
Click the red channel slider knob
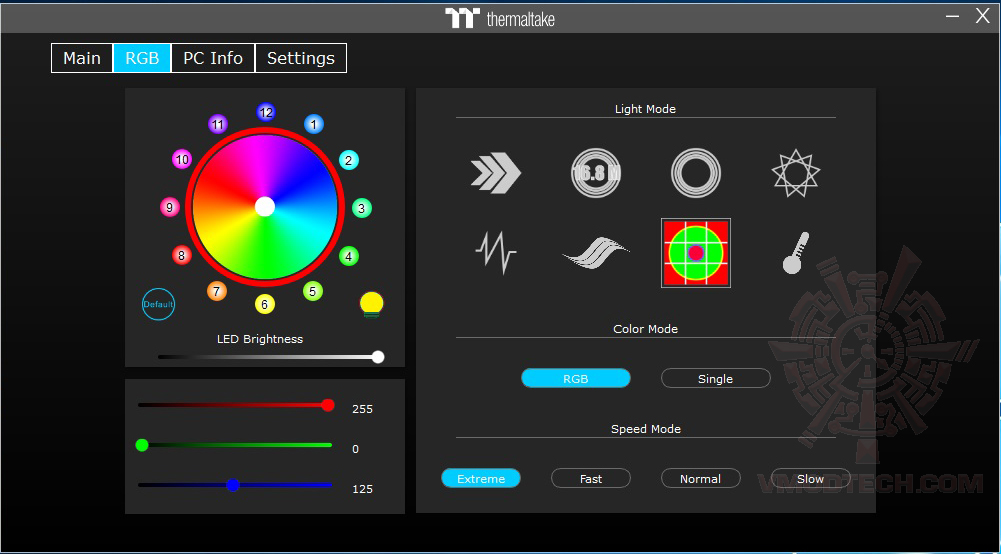pos(327,405)
